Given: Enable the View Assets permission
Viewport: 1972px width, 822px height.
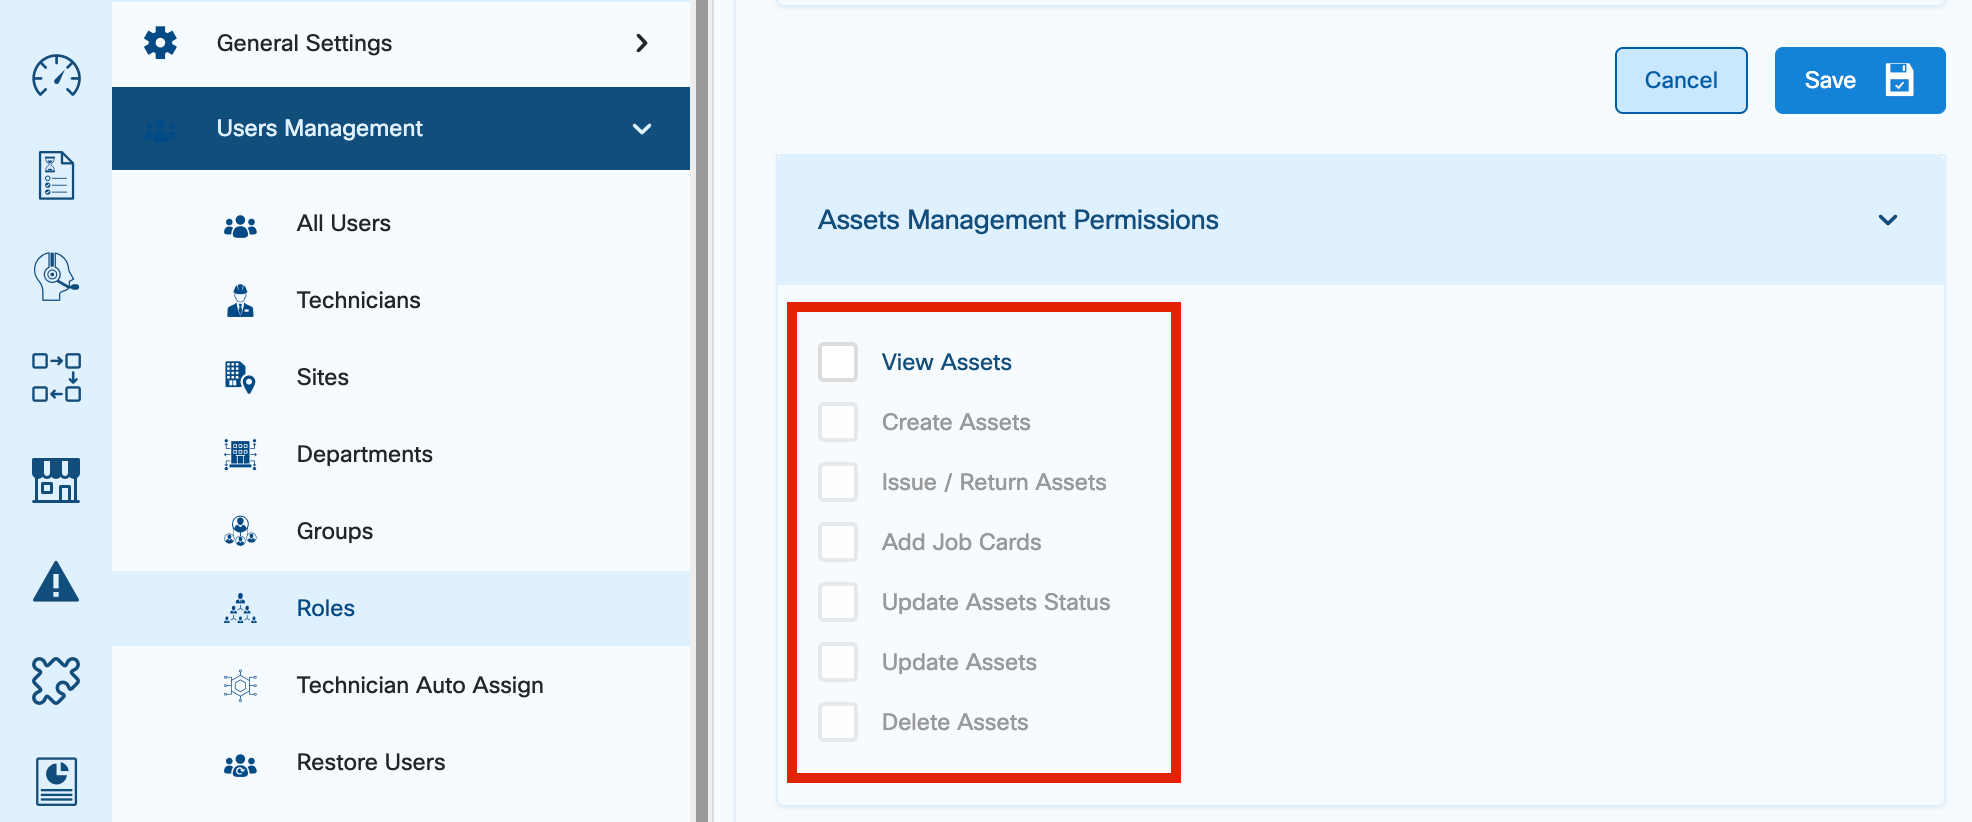Looking at the screenshot, I should point(838,361).
